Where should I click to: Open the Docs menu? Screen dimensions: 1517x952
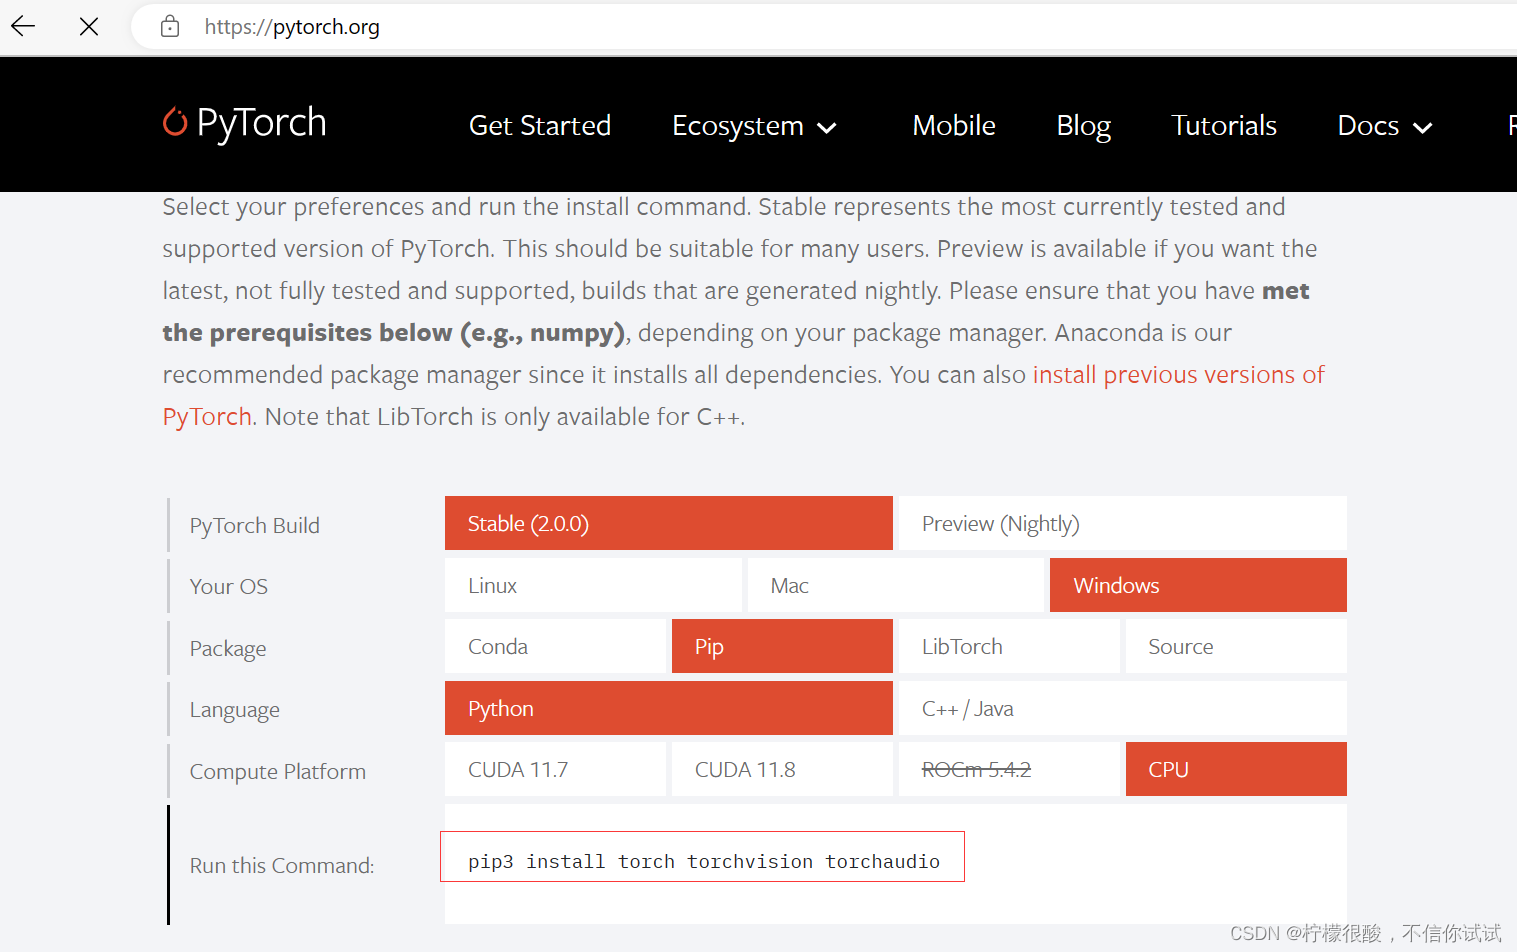[x=1385, y=126]
